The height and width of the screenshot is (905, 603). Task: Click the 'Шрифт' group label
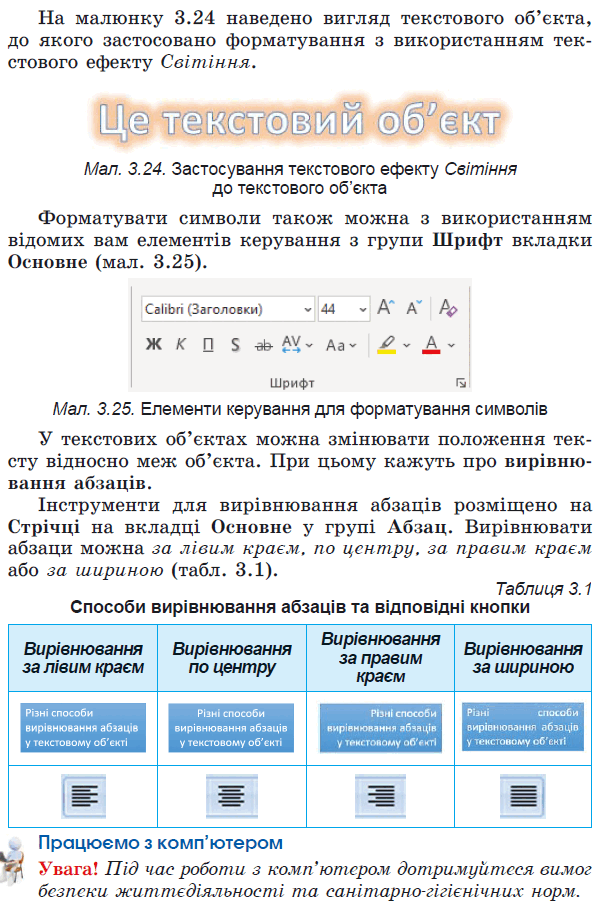click(x=292, y=383)
